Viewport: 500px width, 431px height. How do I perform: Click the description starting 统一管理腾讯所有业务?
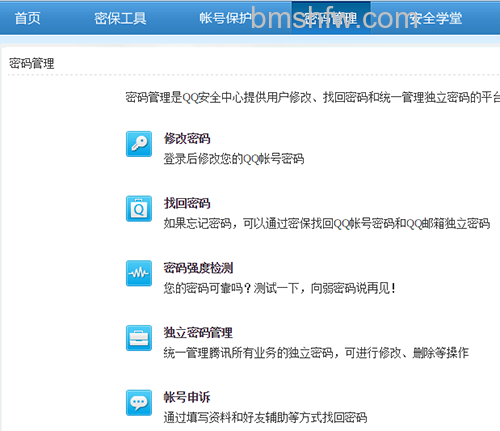click(x=316, y=353)
